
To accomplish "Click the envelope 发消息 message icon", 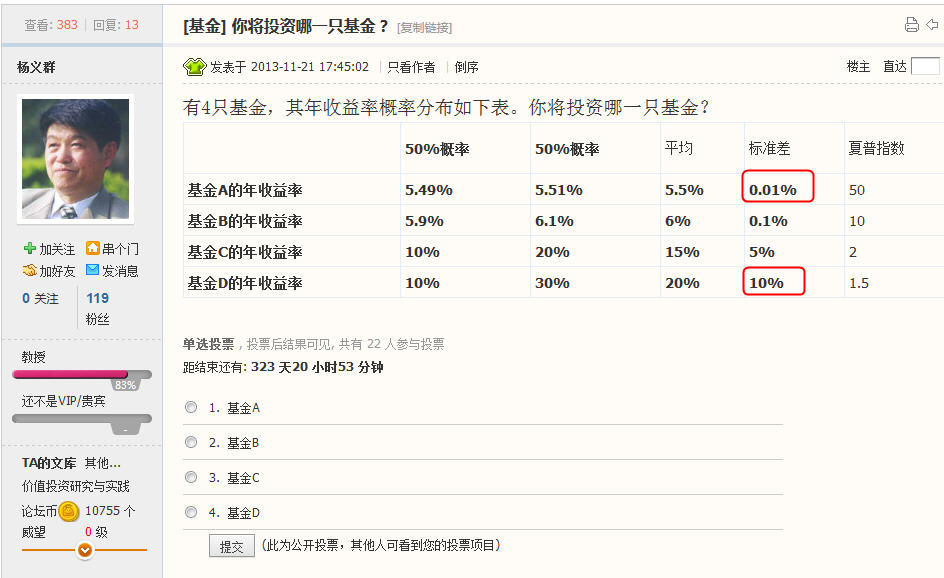I will (x=93, y=271).
